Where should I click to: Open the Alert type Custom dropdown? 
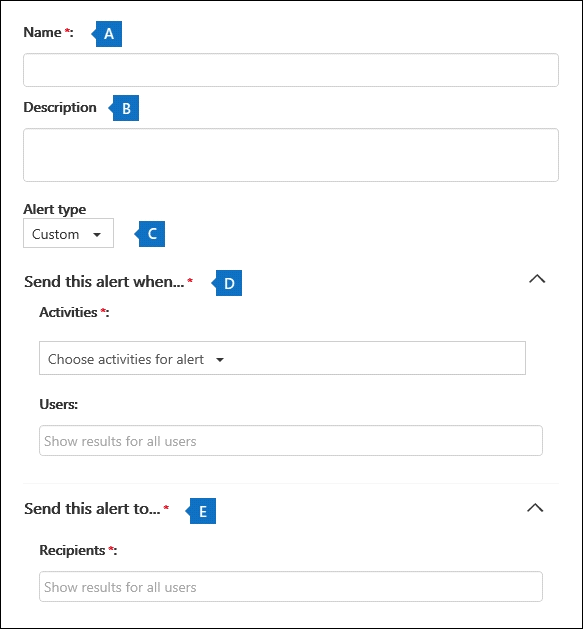click(68, 233)
